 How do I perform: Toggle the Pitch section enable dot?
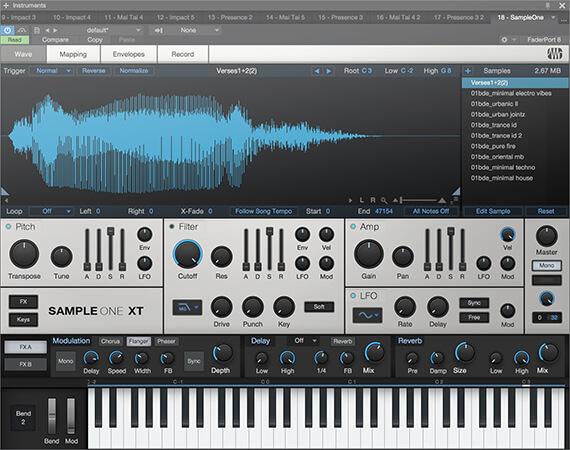point(8,226)
